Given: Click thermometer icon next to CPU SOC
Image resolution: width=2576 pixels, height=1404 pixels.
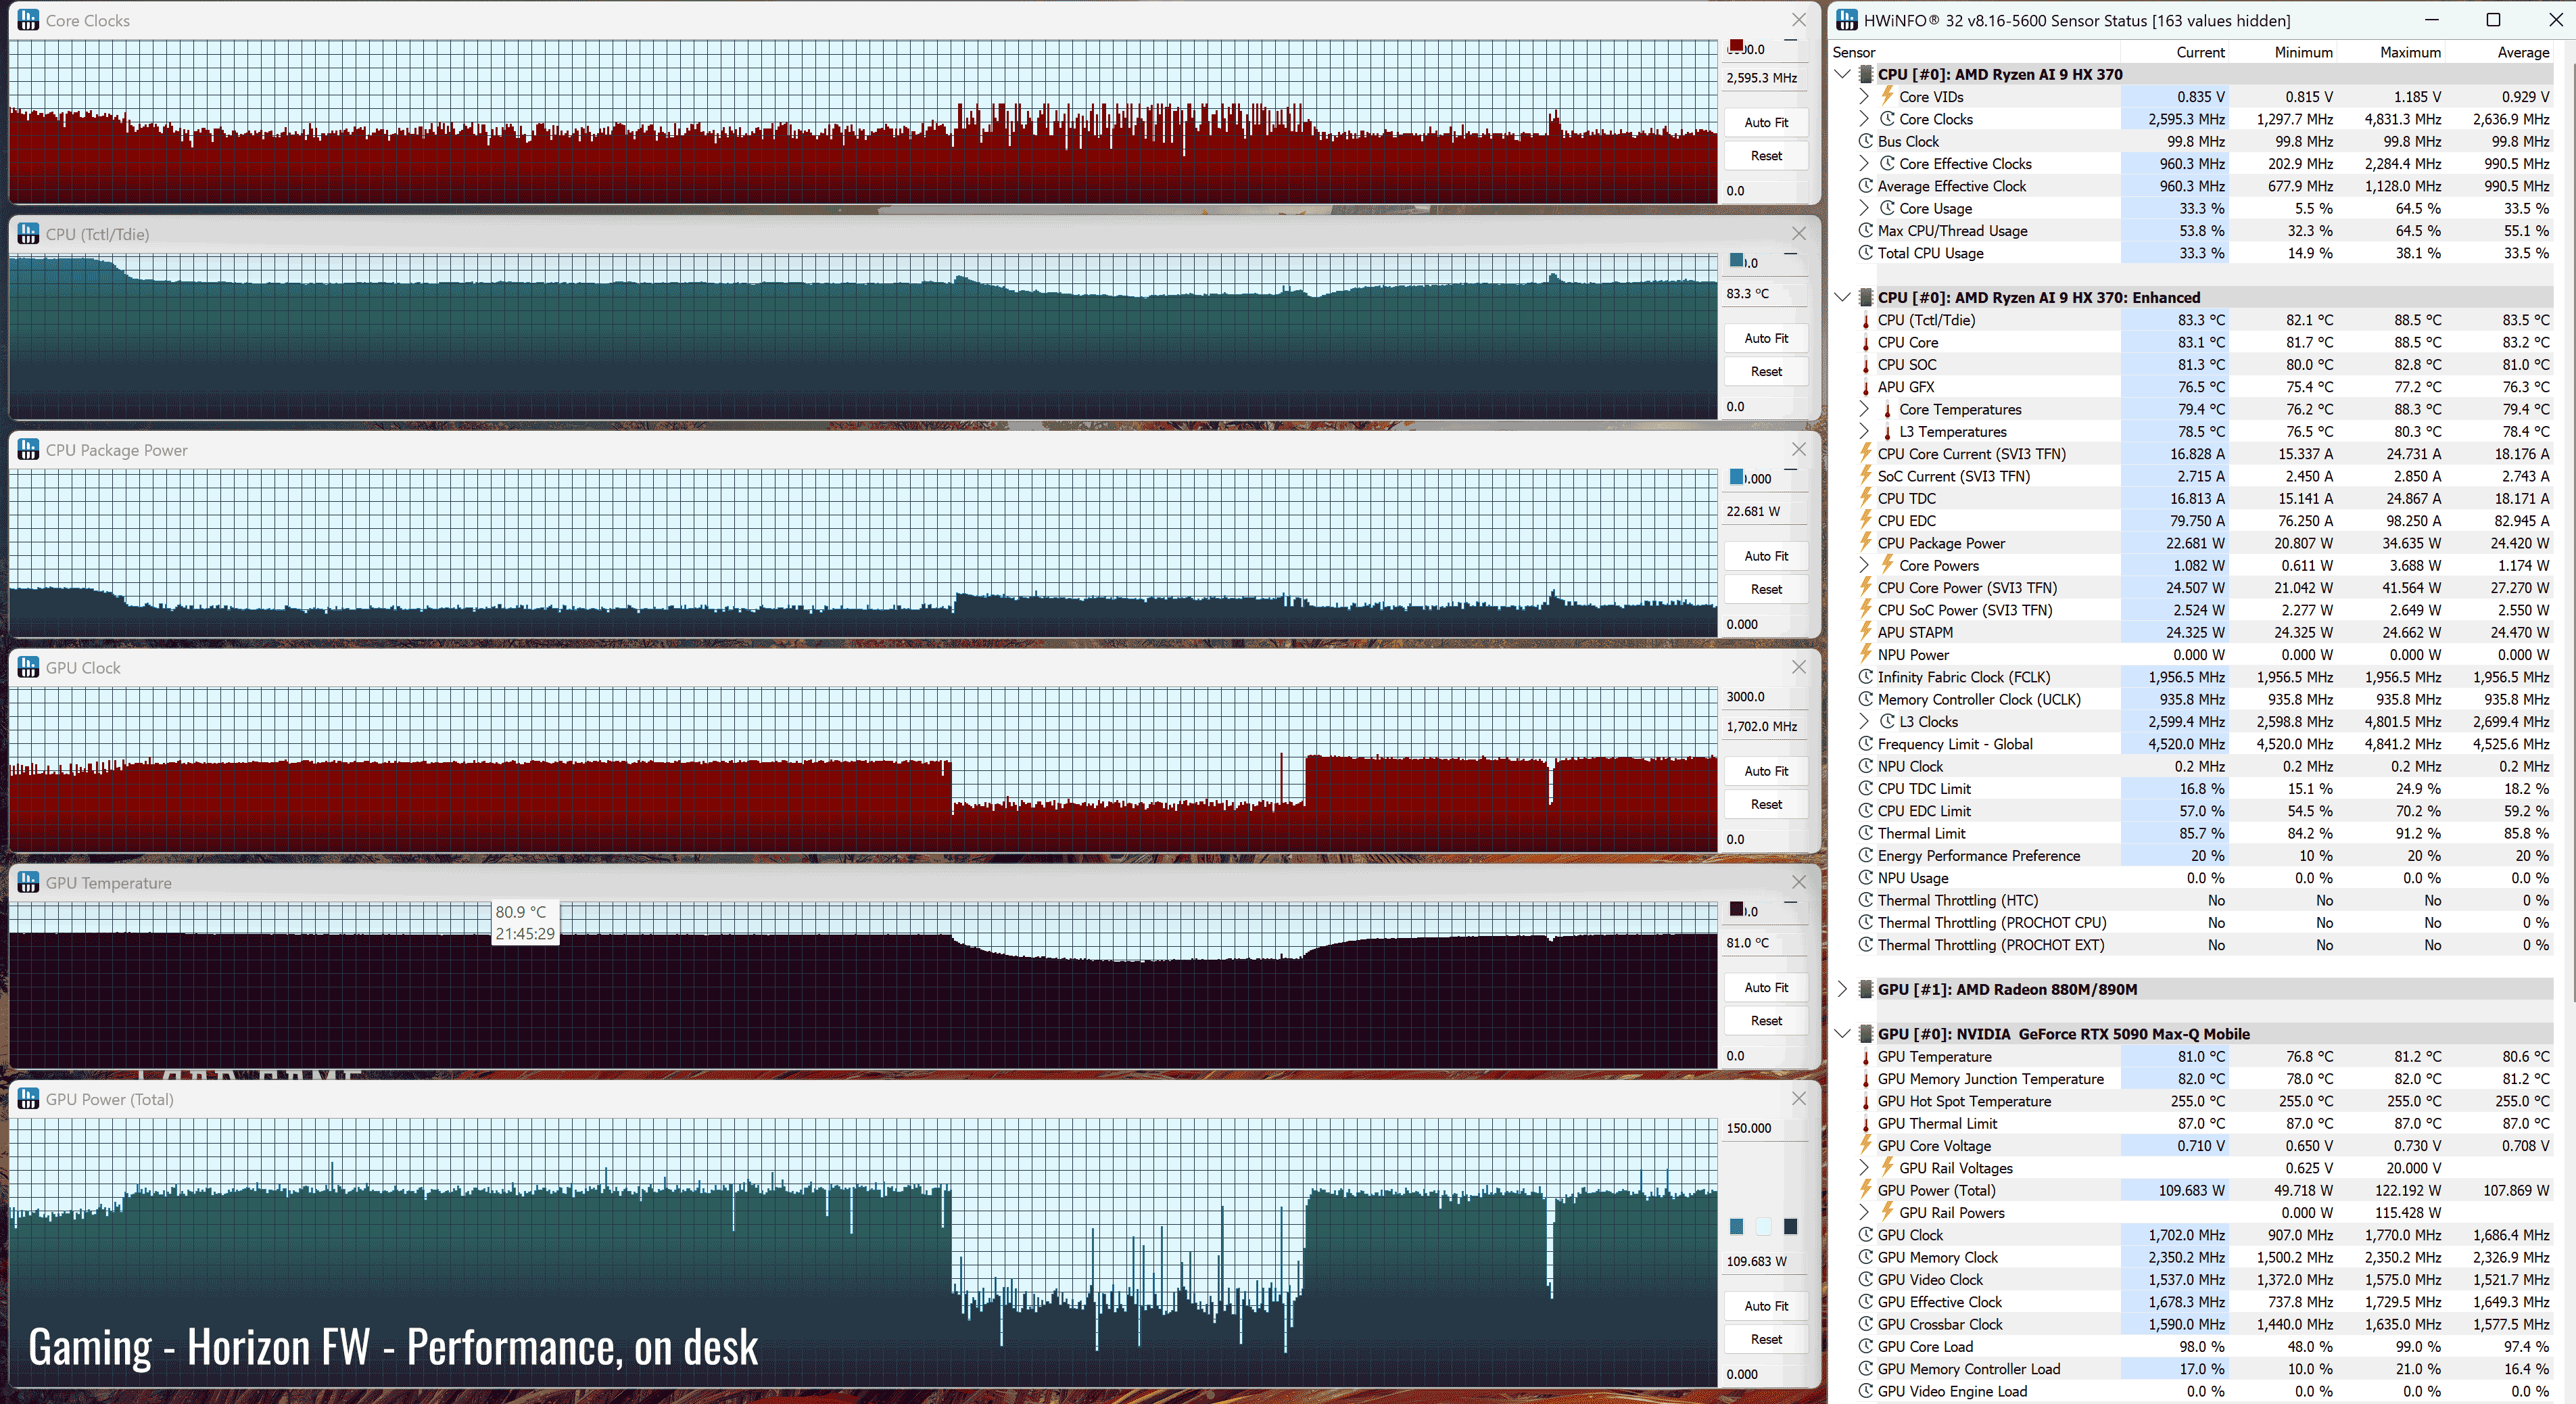Looking at the screenshot, I should pos(1865,365).
